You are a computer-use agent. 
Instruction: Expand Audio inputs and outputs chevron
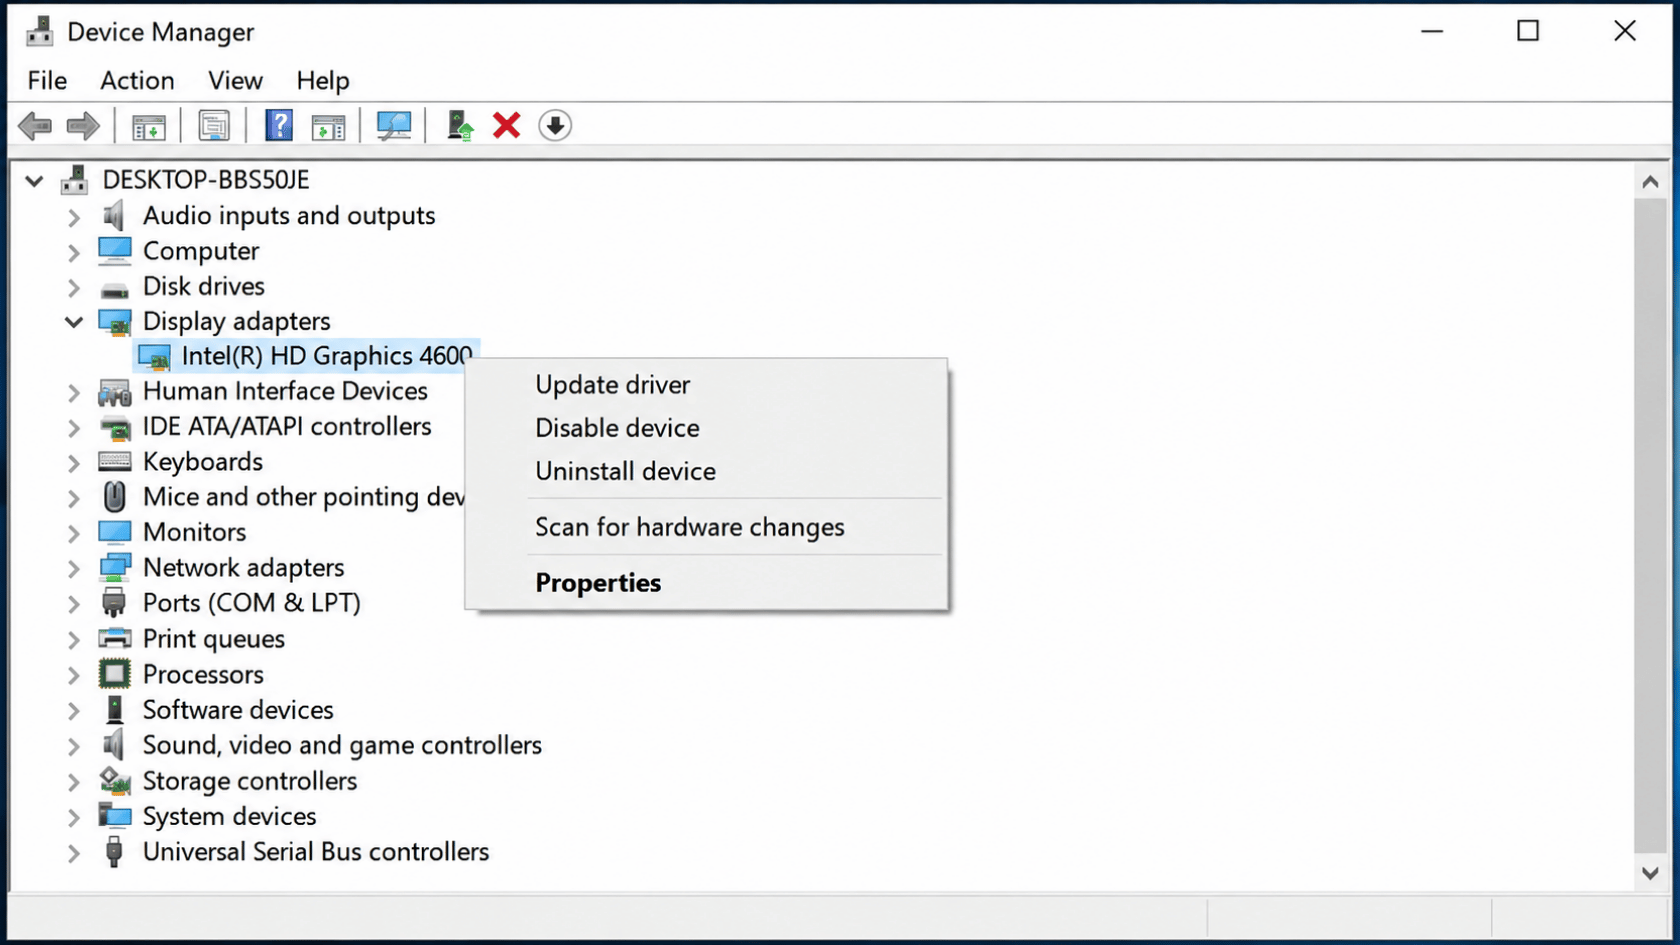[x=73, y=216]
